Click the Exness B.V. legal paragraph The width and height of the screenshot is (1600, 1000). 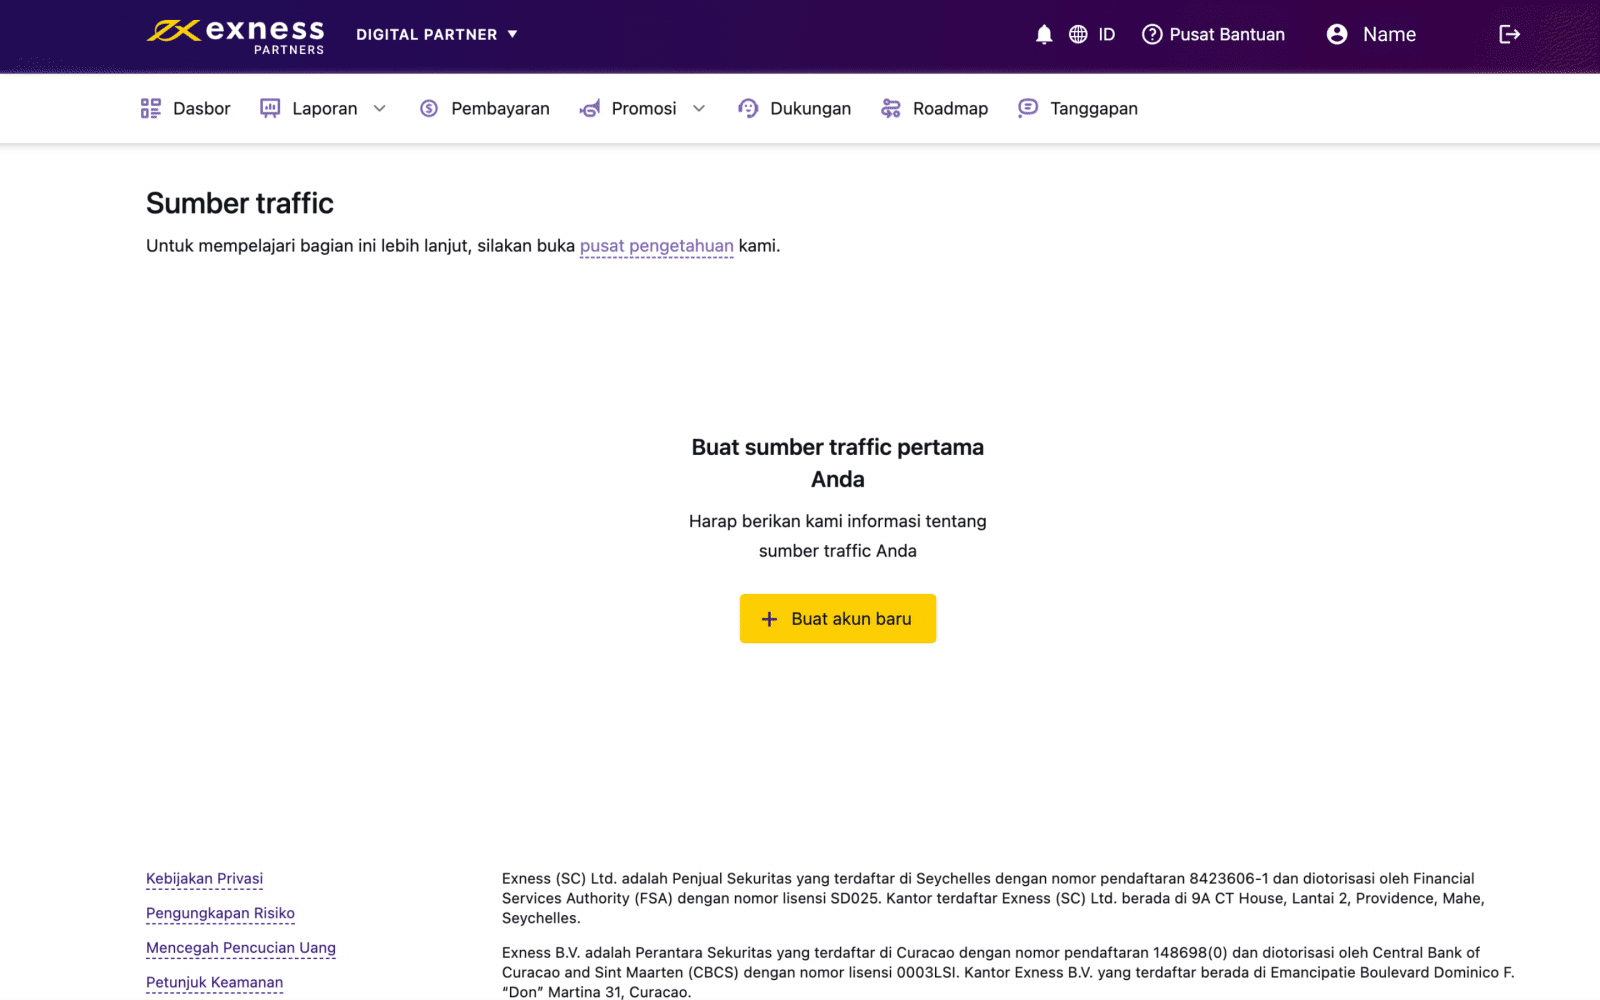(x=1008, y=972)
